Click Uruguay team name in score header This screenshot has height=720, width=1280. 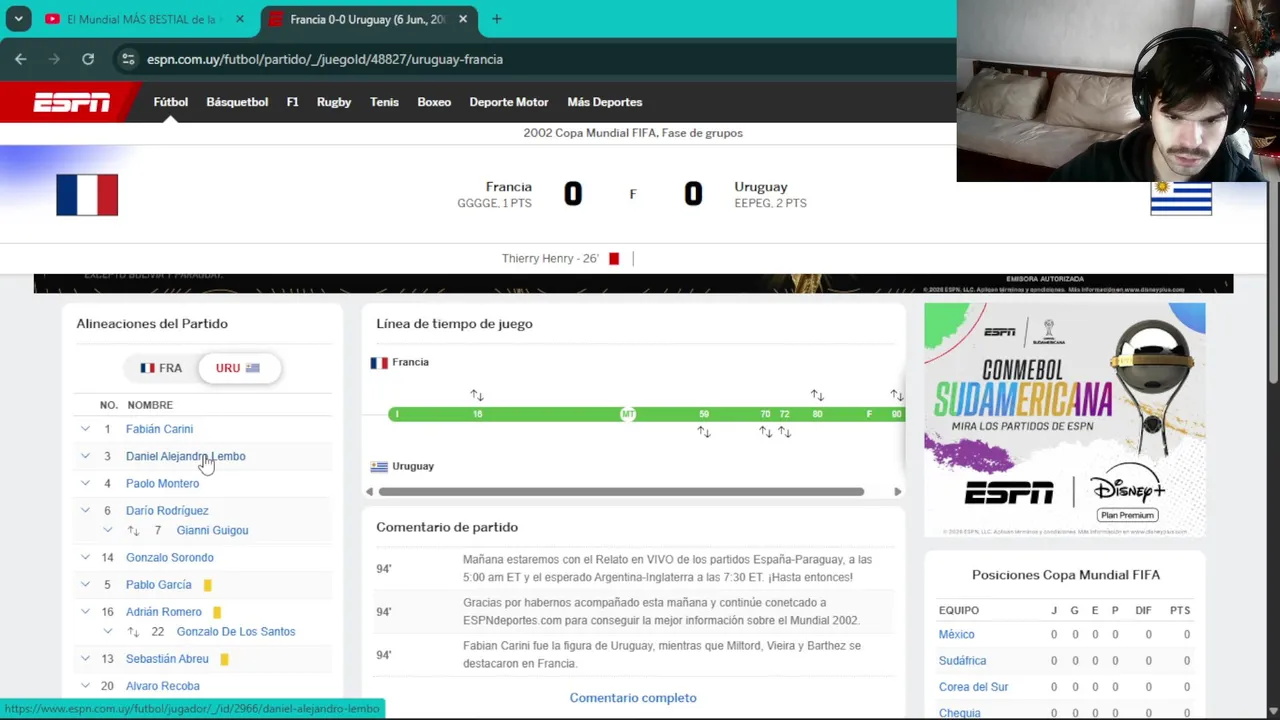click(761, 187)
